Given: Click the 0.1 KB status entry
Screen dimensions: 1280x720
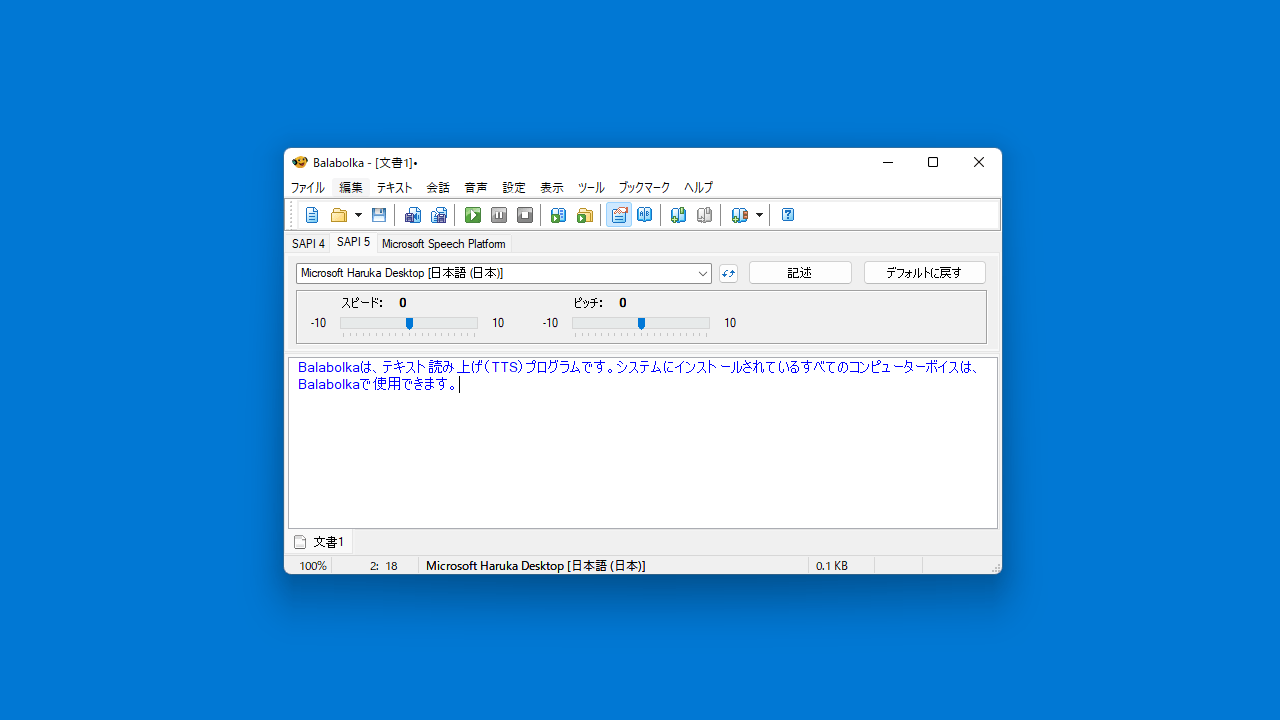Looking at the screenshot, I should [x=832, y=566].
